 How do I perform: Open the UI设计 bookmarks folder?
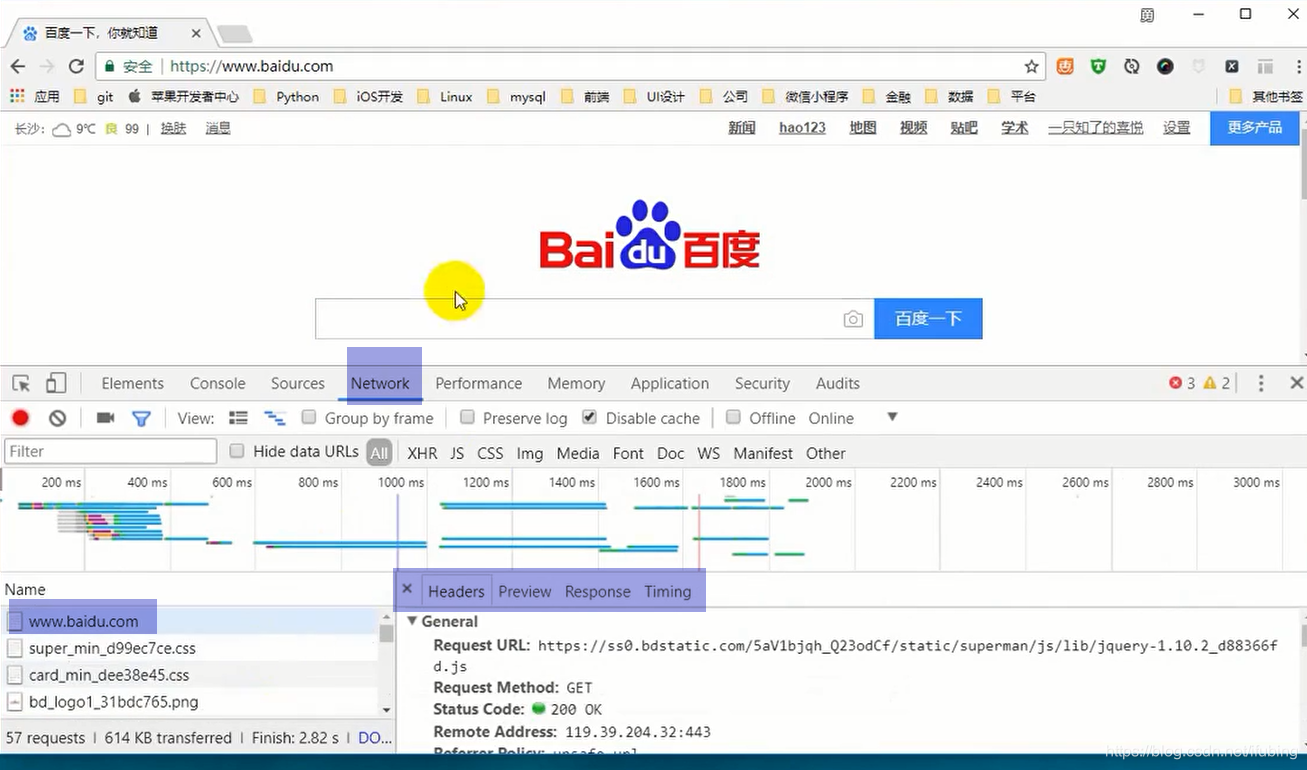654,97
